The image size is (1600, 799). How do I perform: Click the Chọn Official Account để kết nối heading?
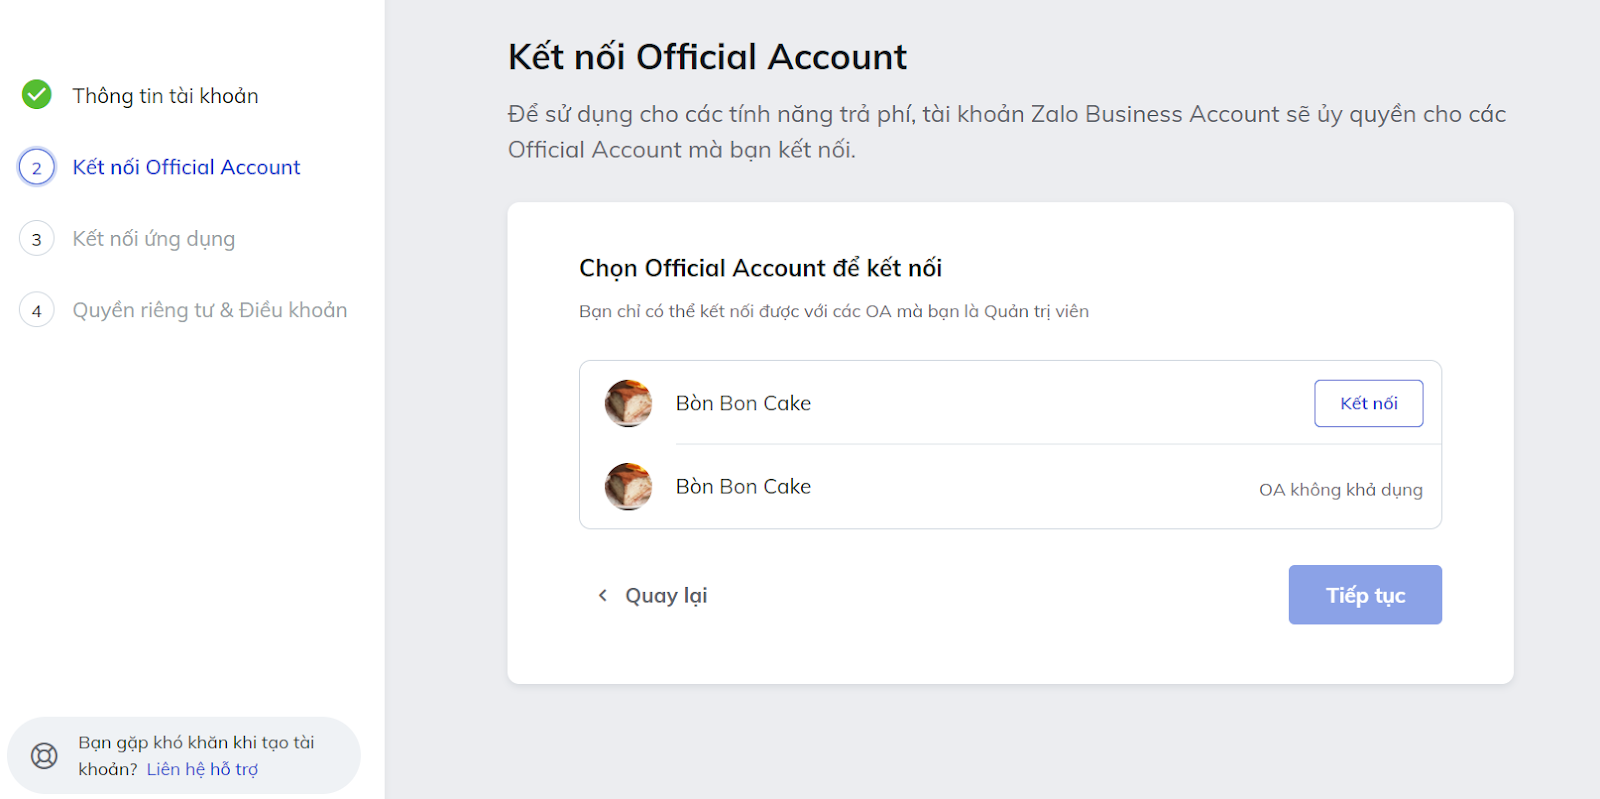(x=760, y=268)
